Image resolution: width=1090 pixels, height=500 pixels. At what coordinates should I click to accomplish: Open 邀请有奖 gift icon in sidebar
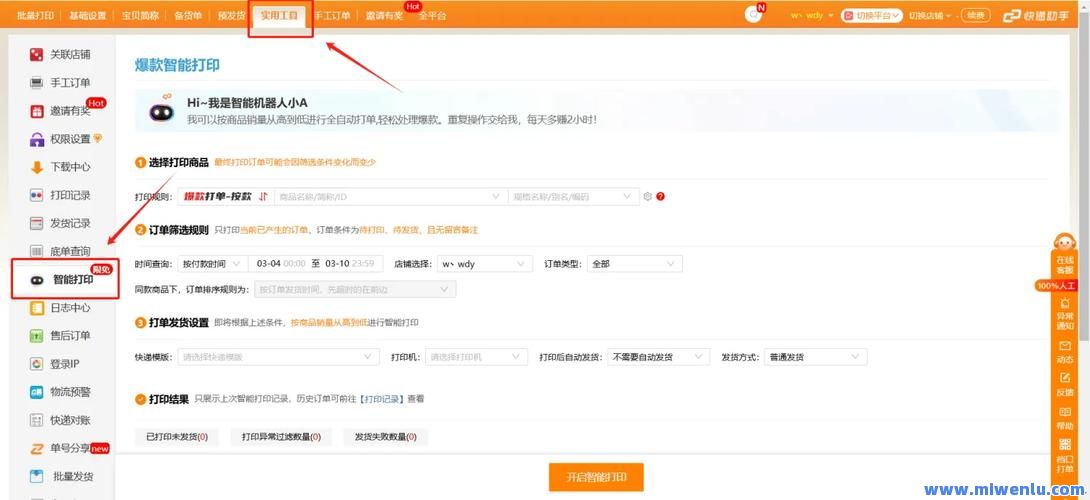[37, 111]
